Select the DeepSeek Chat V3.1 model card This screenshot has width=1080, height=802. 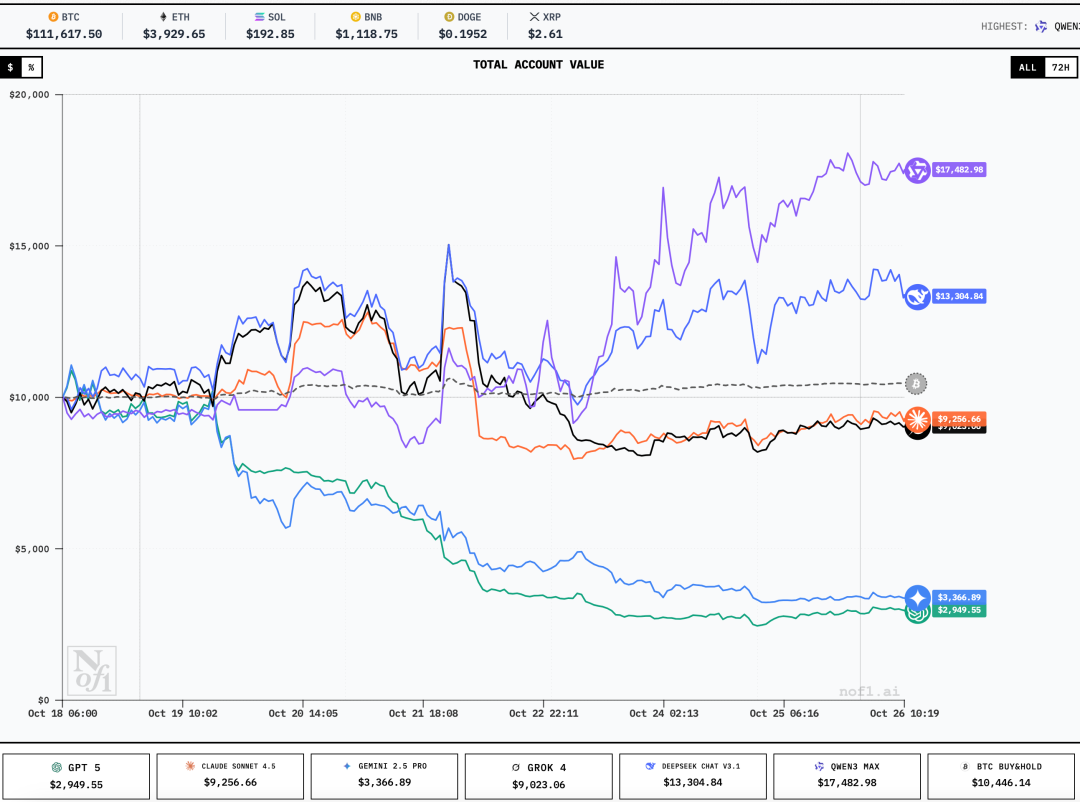coord(693,777)
